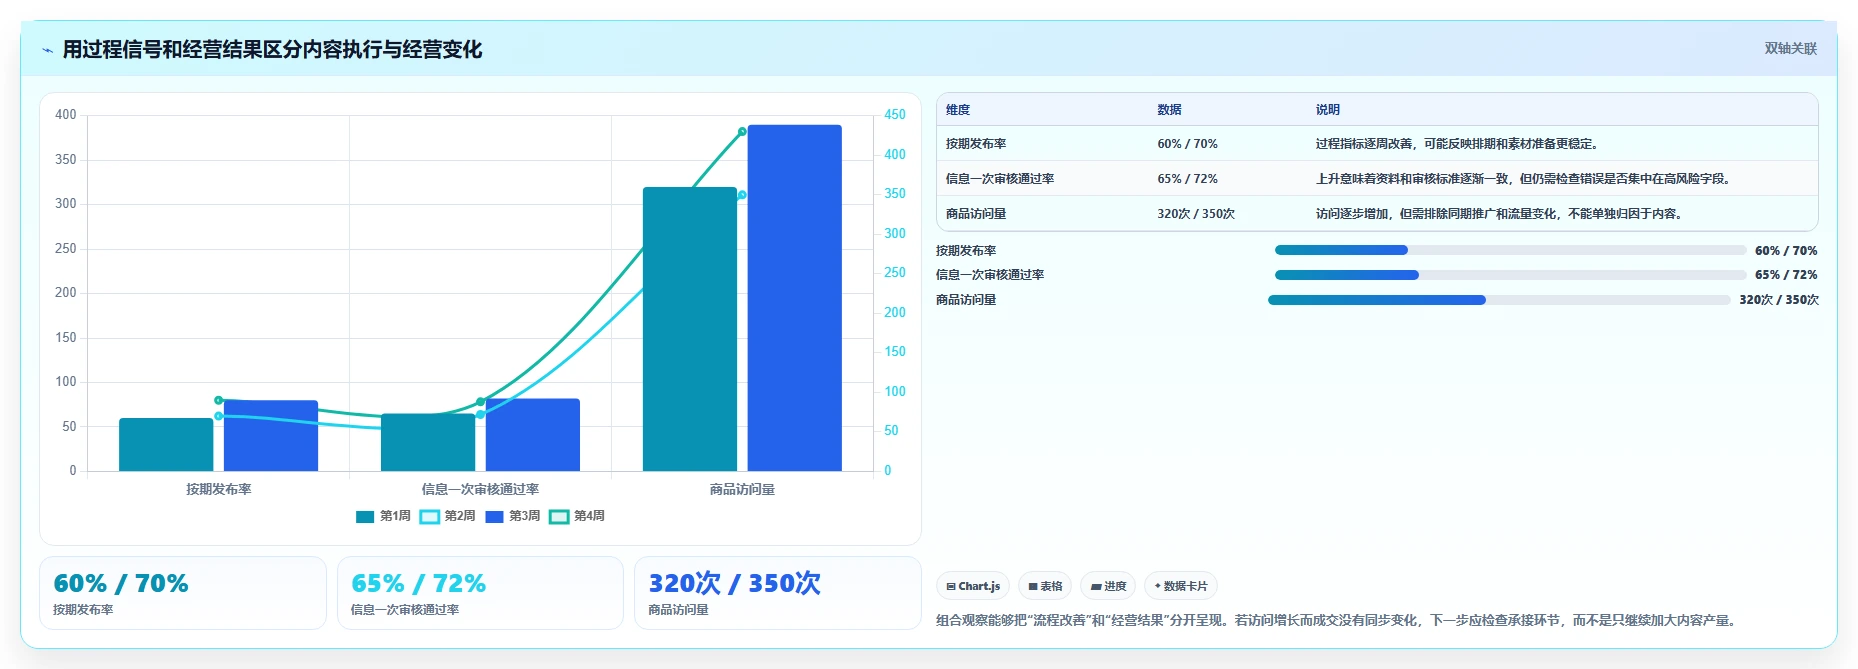Click the 按期发布率 label beside the progress bars
1858x669 pixels.
point(966,250)
